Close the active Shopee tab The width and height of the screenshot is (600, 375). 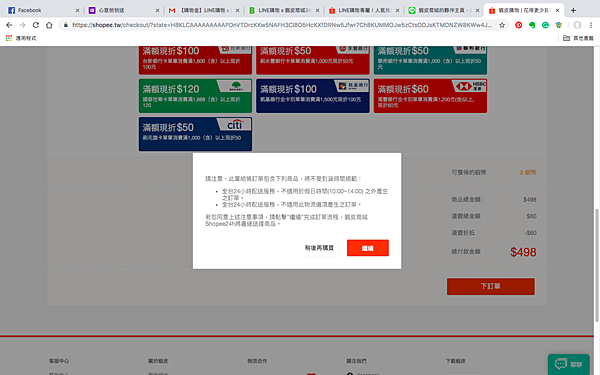coord(558,10)
